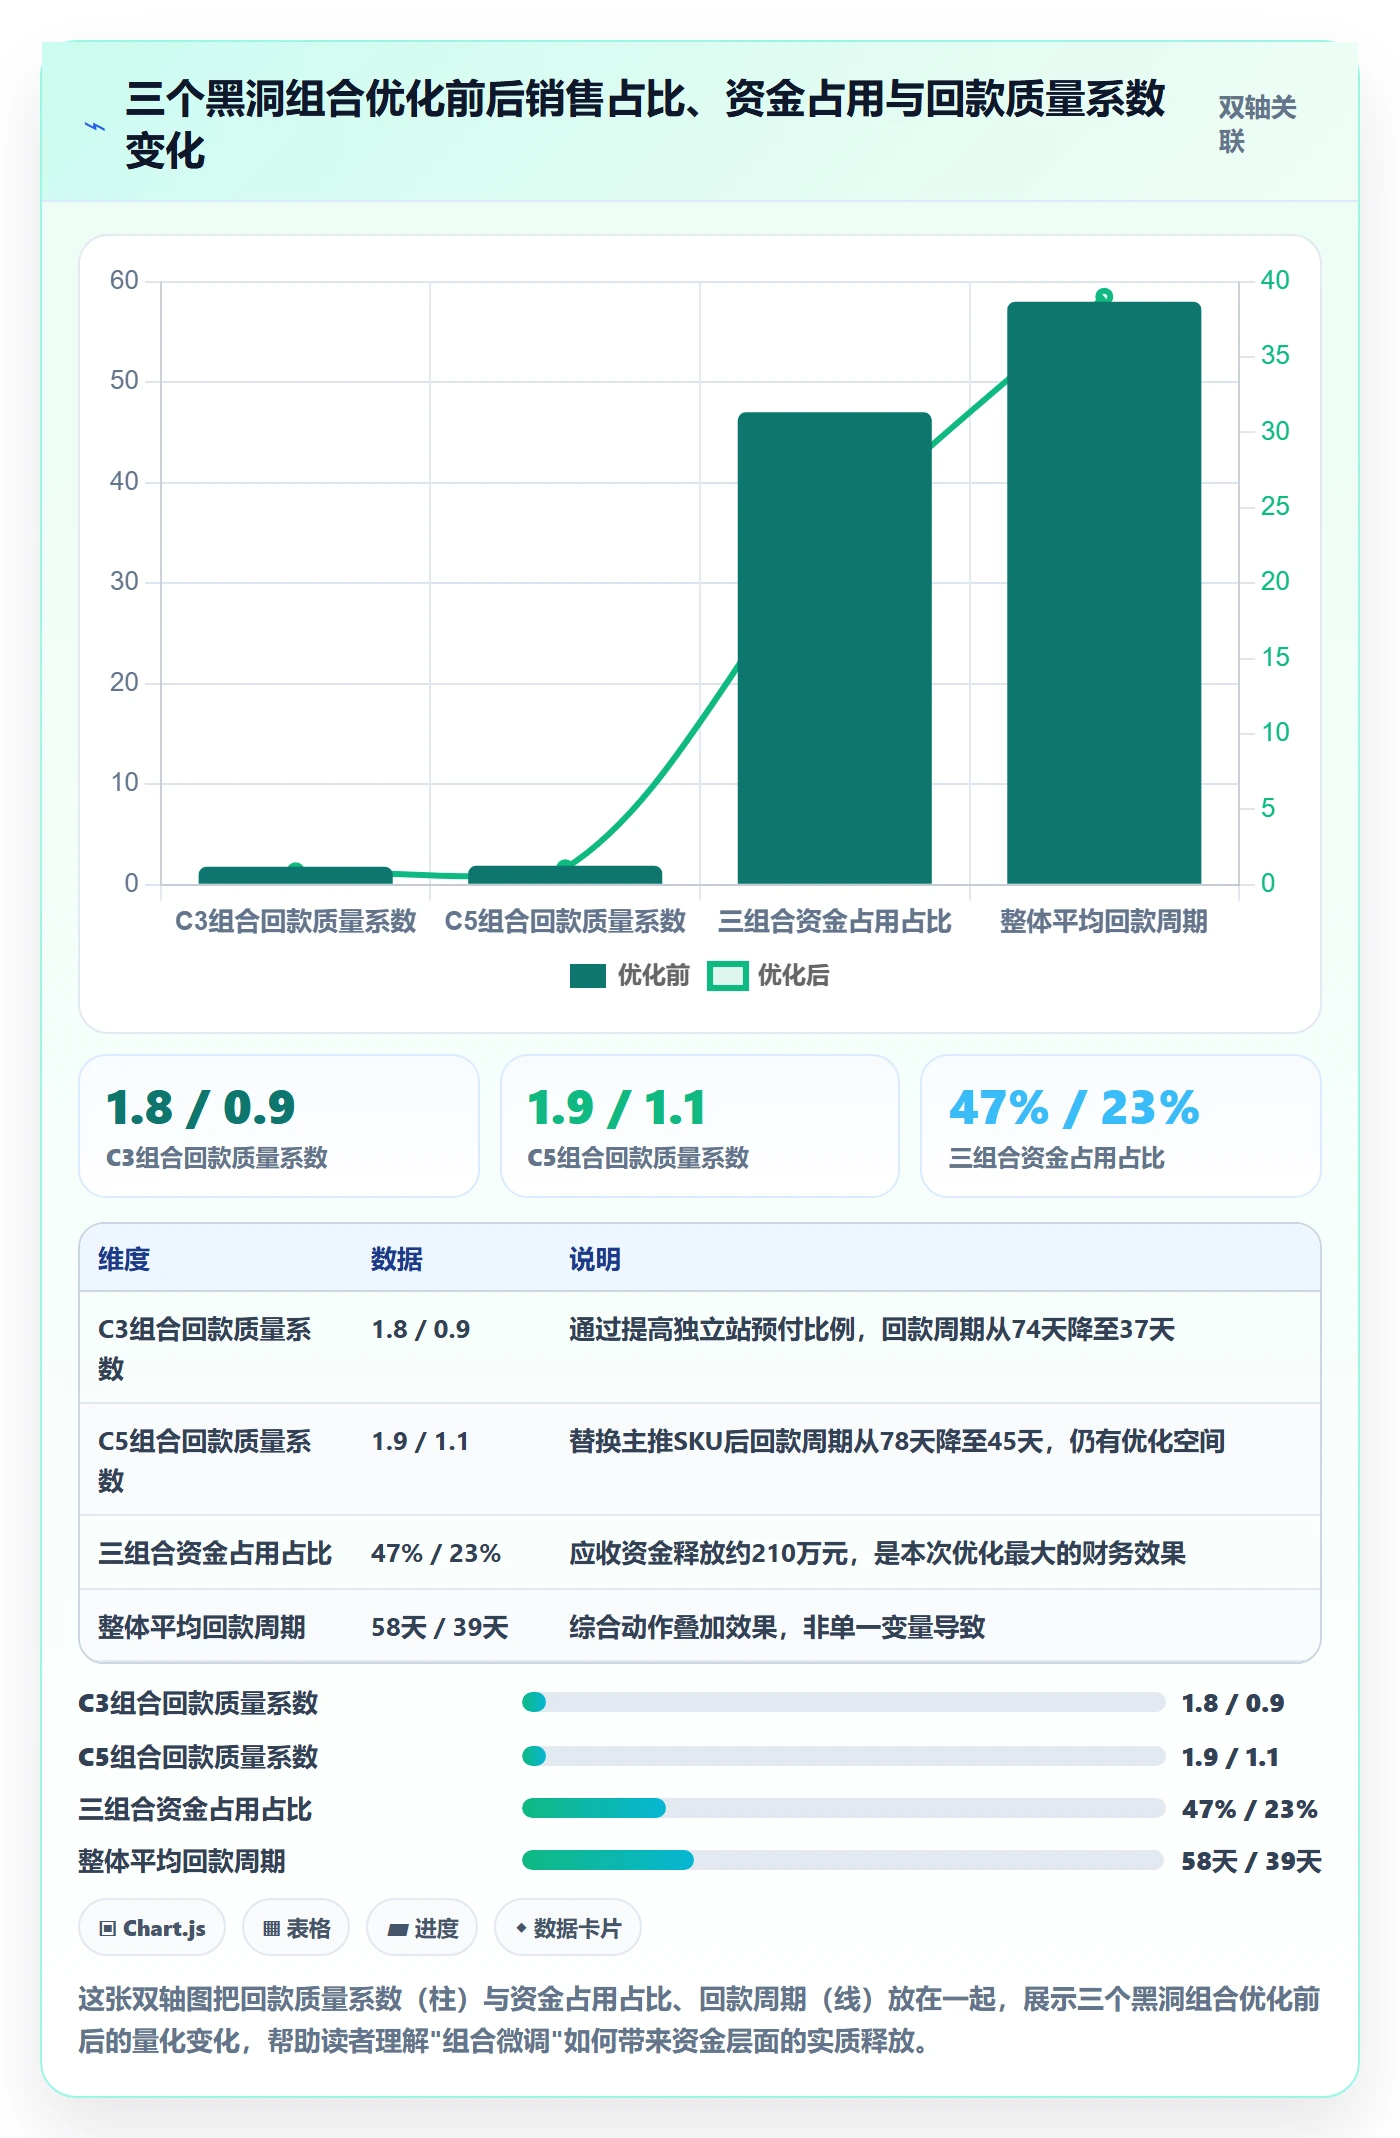The height and width of the screenshot is (2138, 1400).
Task: Click the line point above the 整体平均回款周期 bar
Action: [1104, 296]
